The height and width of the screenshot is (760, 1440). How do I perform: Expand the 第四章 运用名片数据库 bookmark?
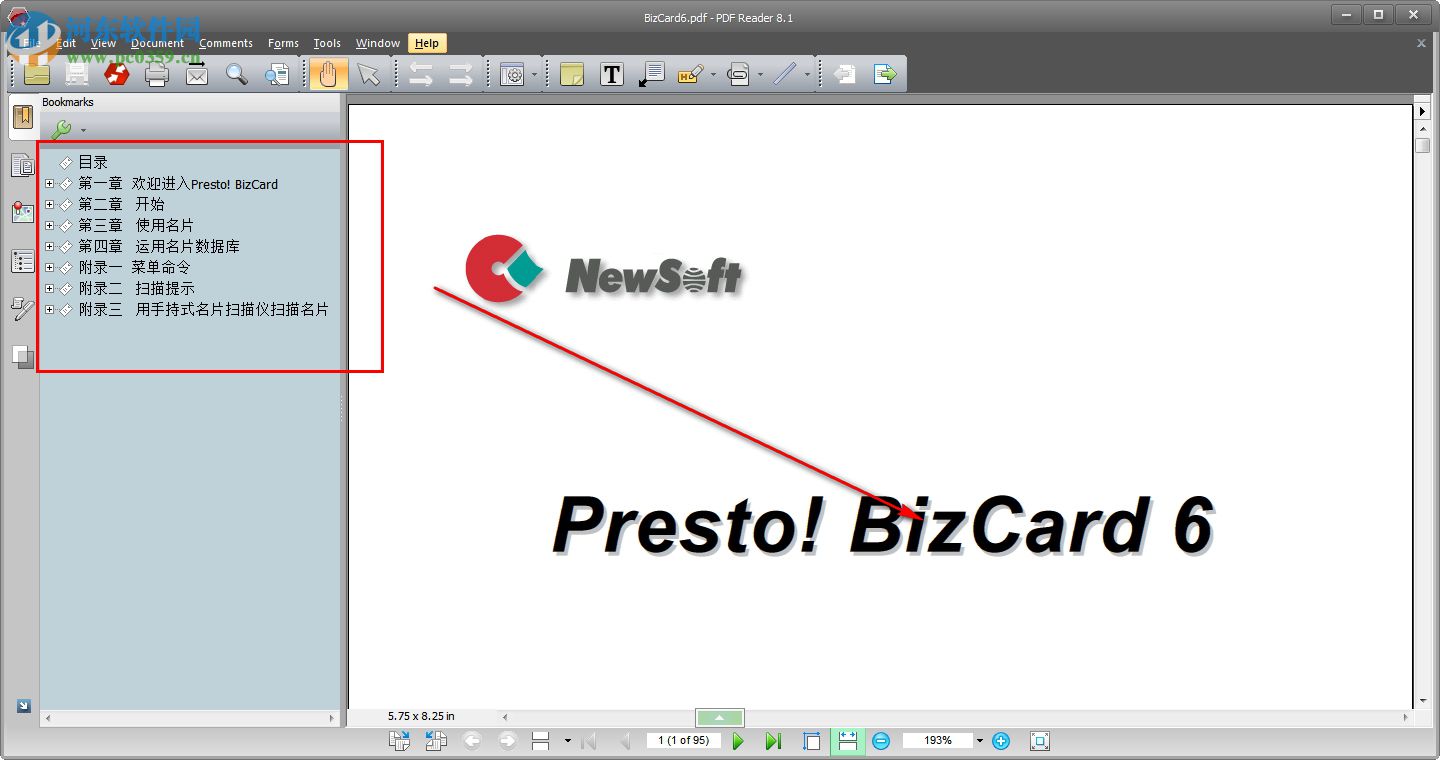click(50, 246)
